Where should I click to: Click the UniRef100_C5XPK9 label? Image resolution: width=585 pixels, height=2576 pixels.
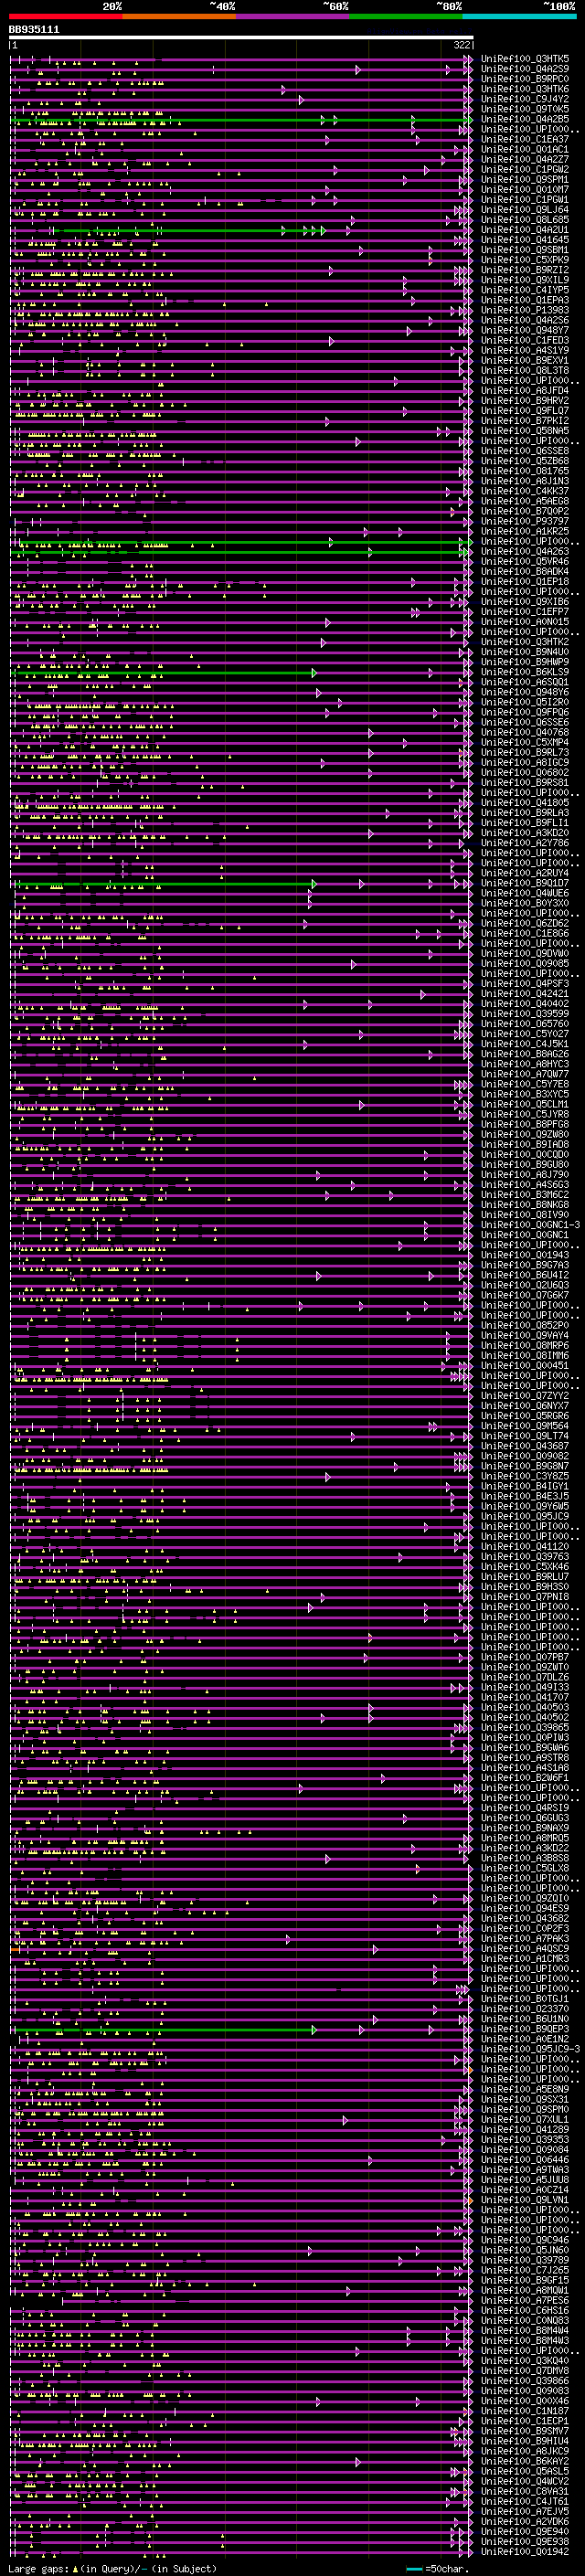[525, 261]
